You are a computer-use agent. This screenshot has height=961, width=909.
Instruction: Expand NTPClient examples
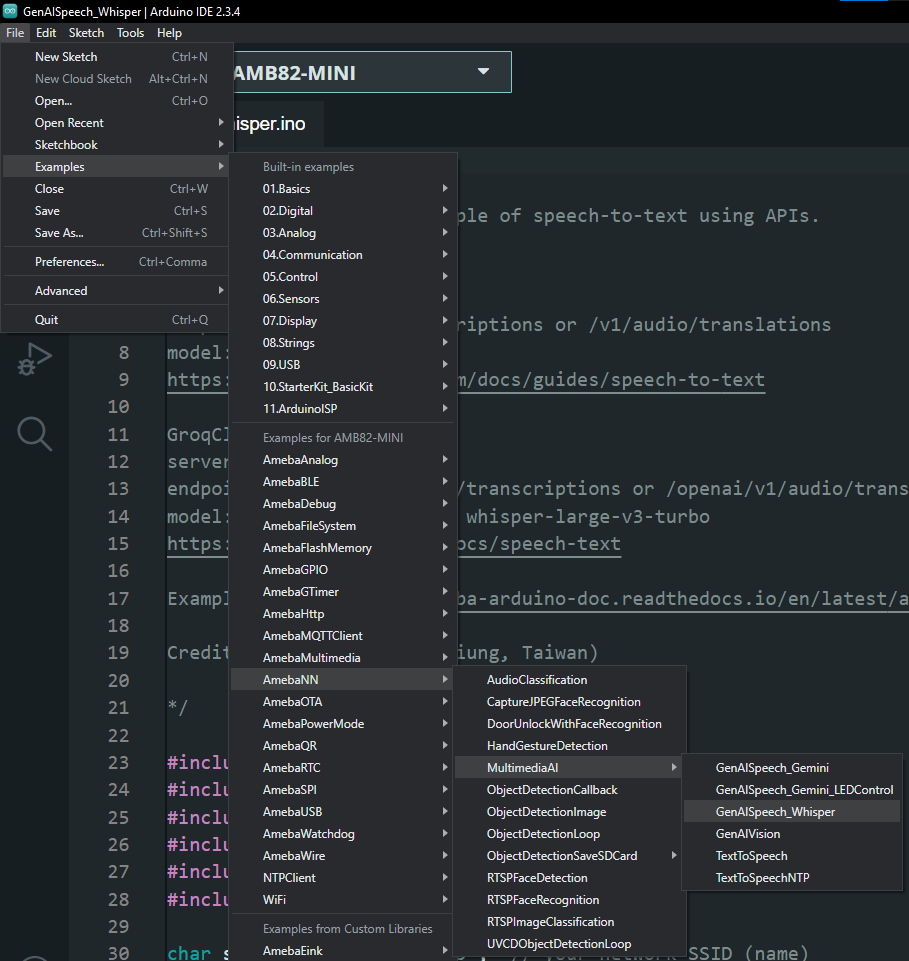(343, 878)
